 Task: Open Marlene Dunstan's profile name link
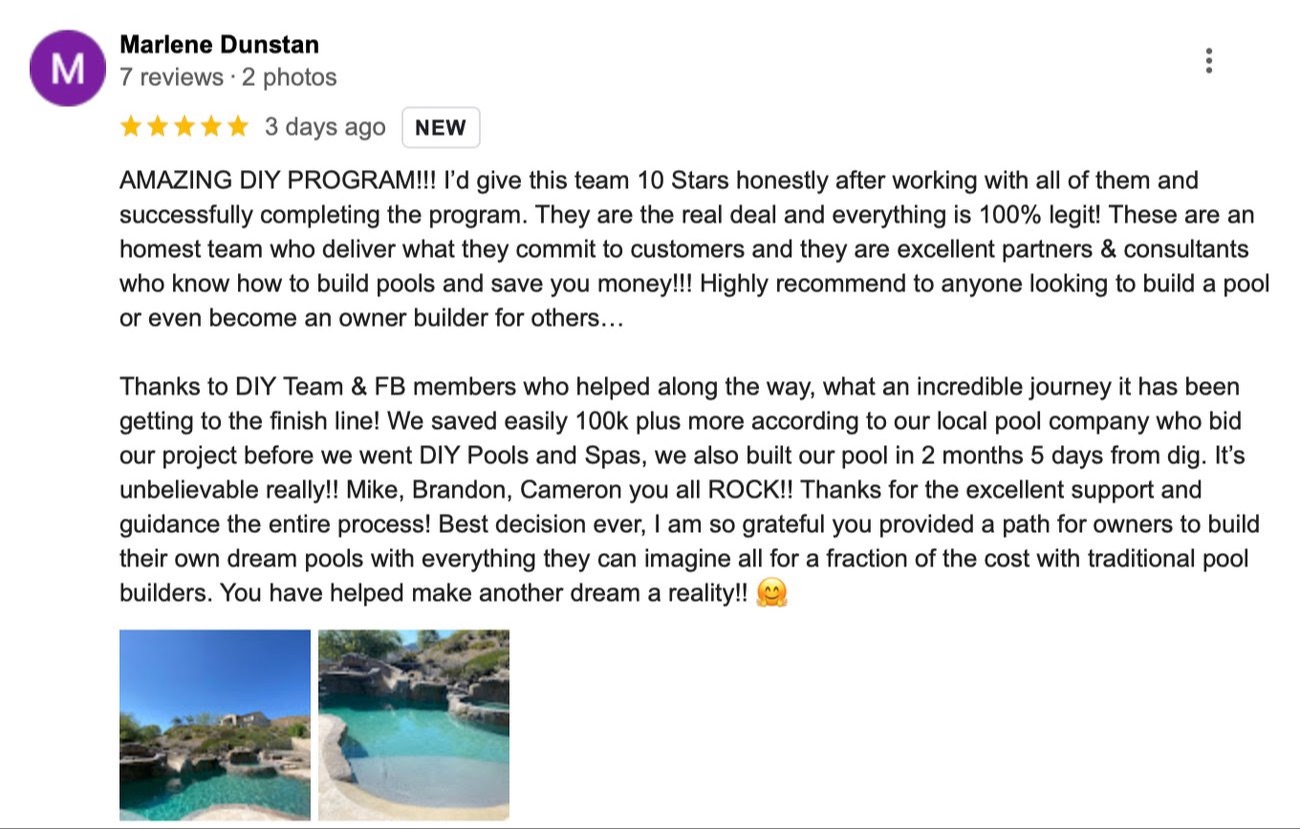[x=219, y=45]
